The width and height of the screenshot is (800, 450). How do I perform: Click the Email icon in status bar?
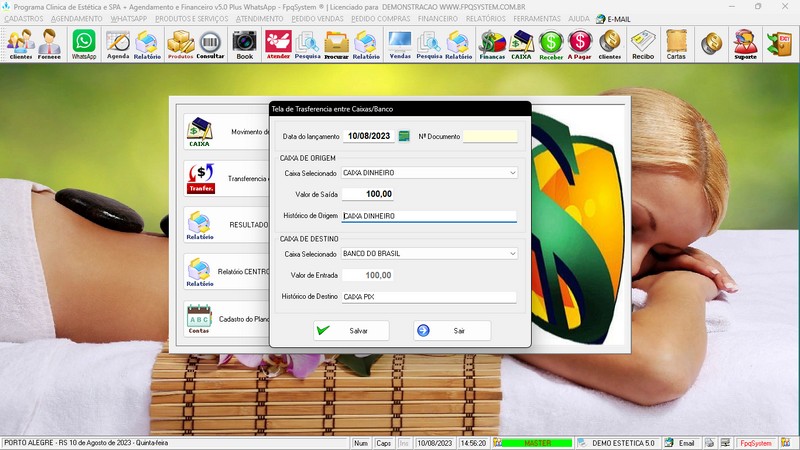[682, 443]
